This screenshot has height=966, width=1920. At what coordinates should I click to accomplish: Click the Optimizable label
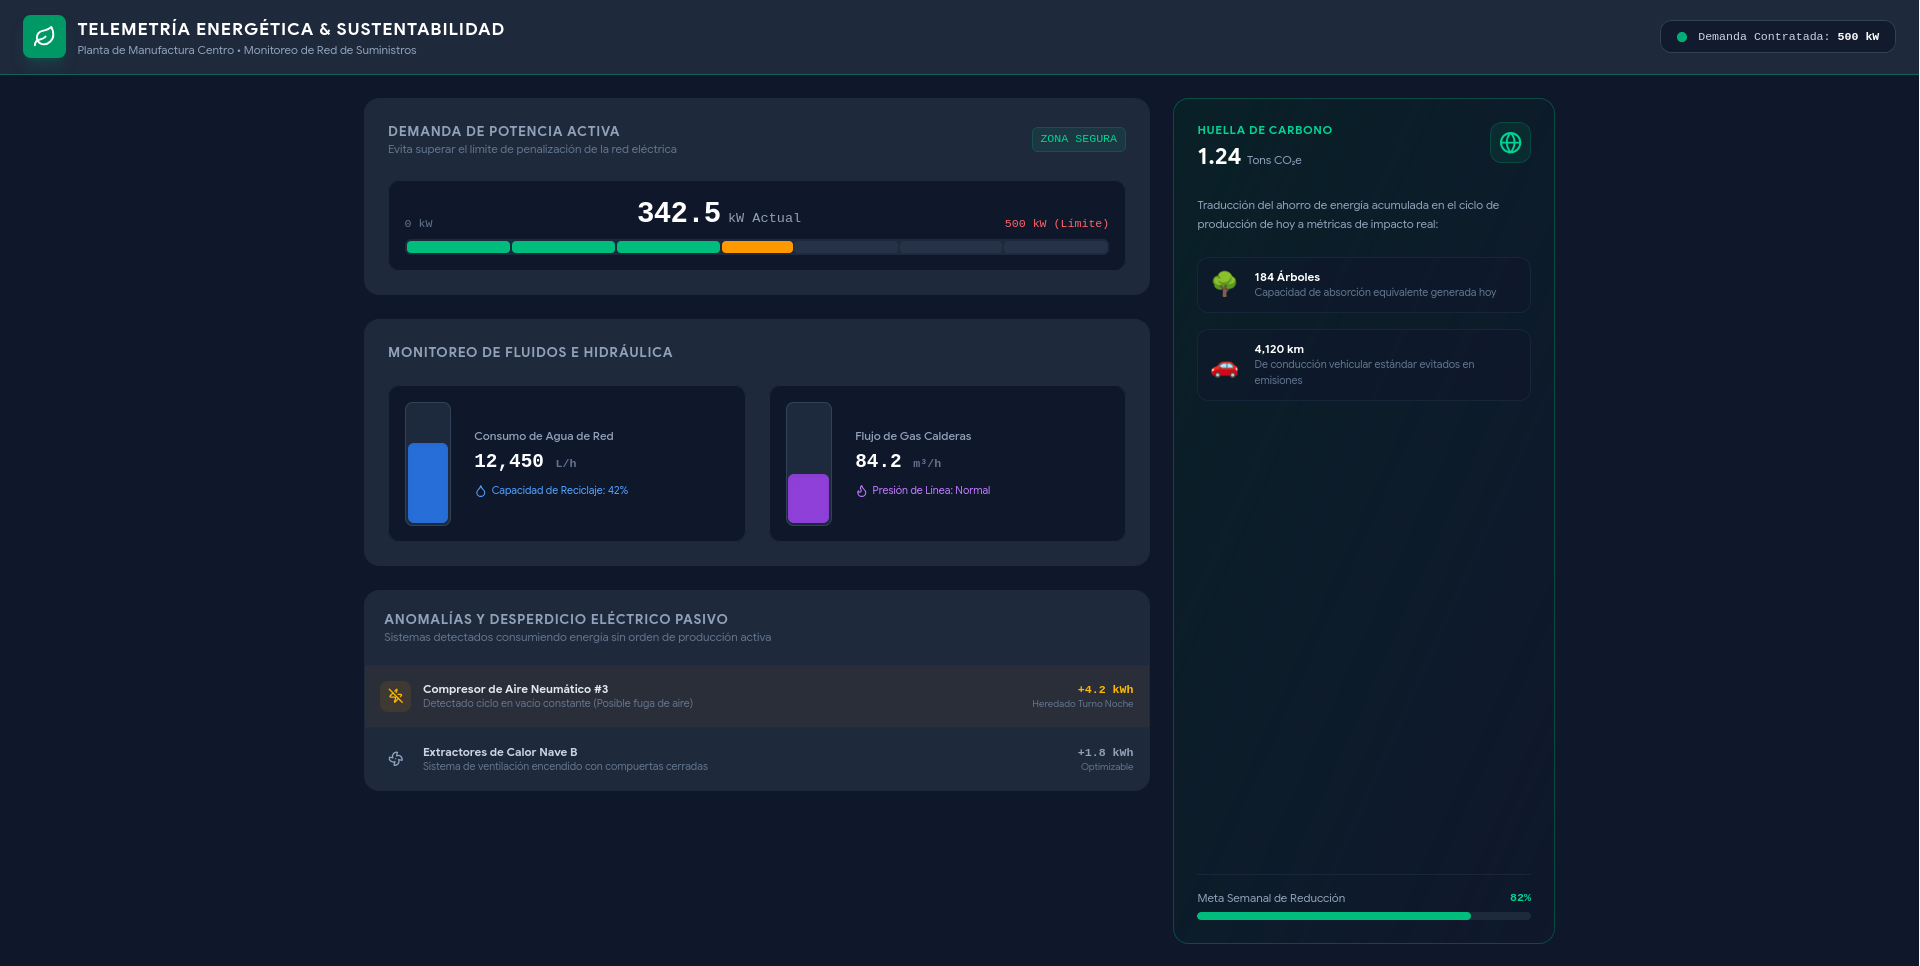(x=1107, y=767)
